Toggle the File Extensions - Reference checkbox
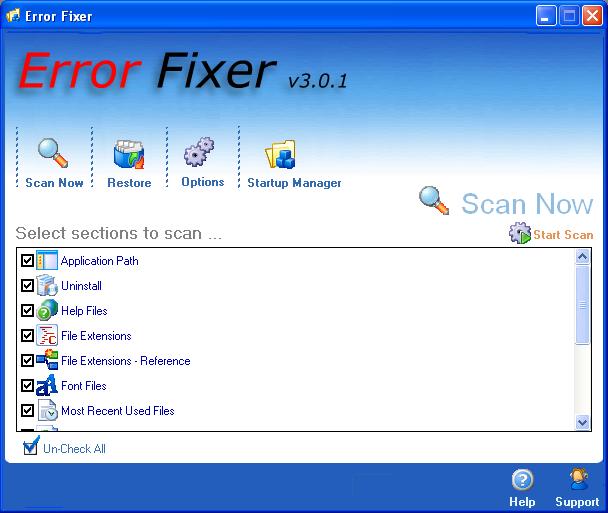This screenshot has height=513, width=608. (28, 361)
